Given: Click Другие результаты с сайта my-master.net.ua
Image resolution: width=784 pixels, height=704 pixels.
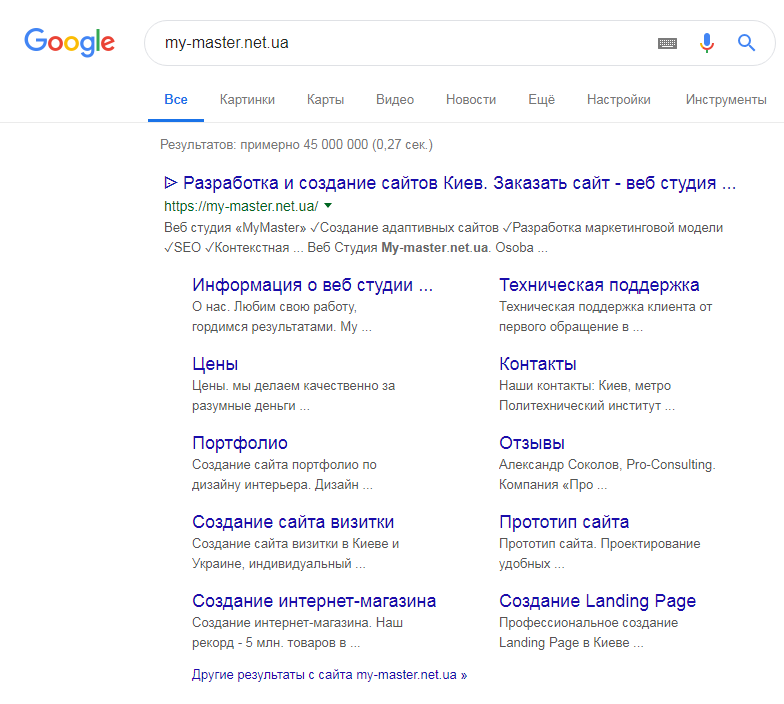Looking at the screenshot, I should click(330, 675).
